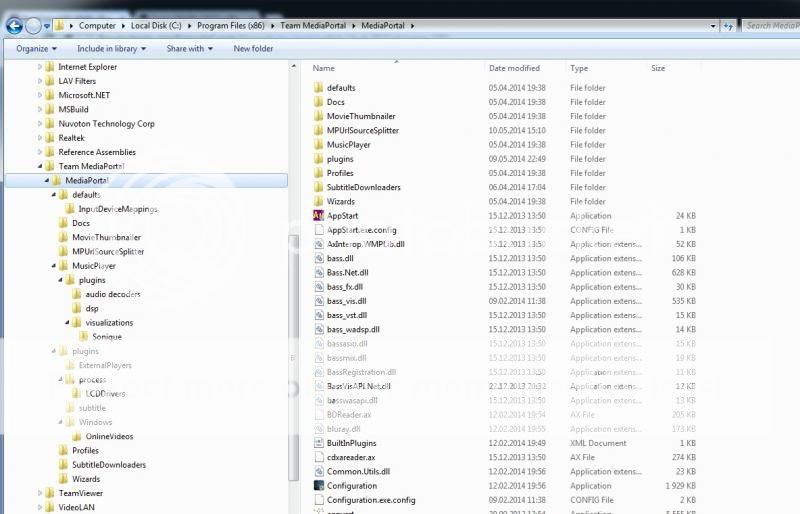Click the Back navigation arrow button
Screen dimensions: 800x514
coord(14,25)
